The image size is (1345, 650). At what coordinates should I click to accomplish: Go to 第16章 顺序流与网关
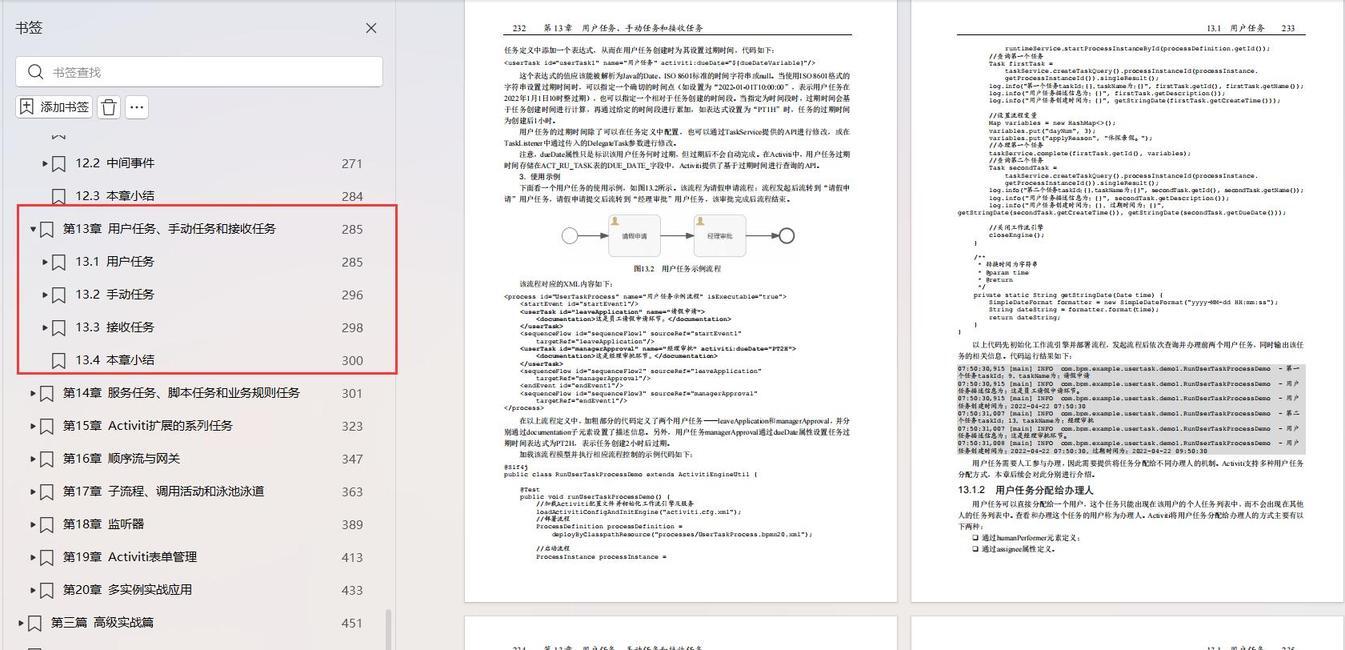[x=121, y=459]
